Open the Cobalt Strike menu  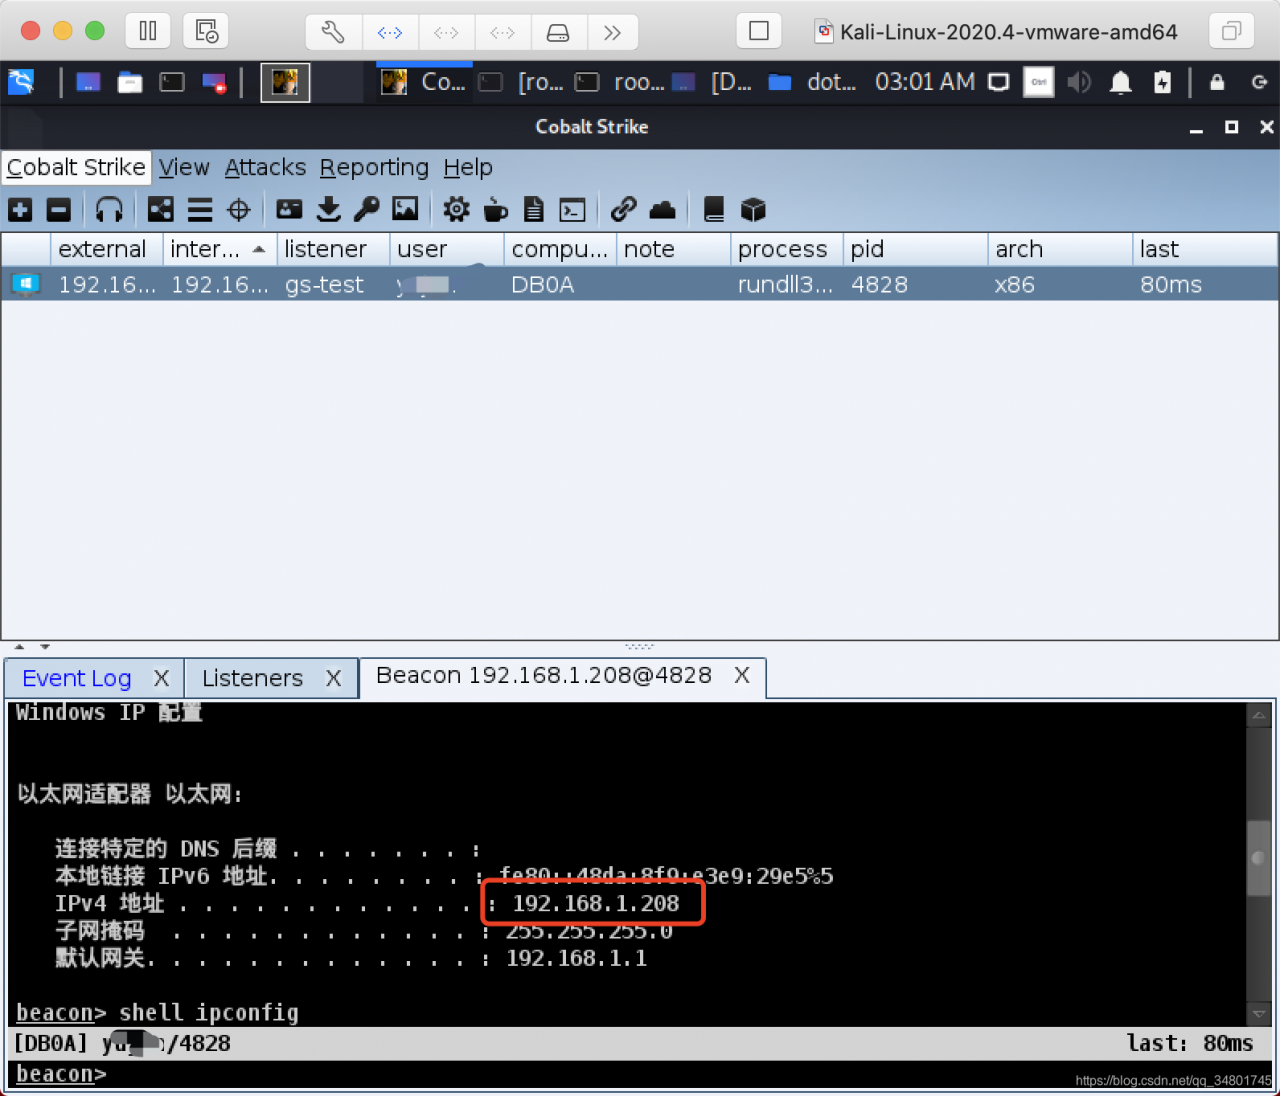coord(76,167)
